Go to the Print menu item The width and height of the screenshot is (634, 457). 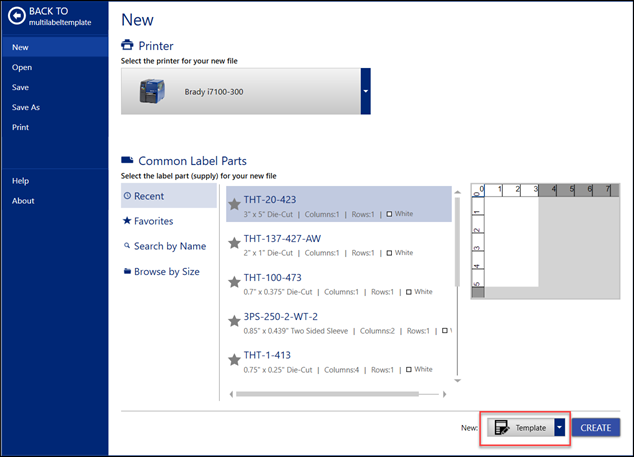[x=20, y=127]
